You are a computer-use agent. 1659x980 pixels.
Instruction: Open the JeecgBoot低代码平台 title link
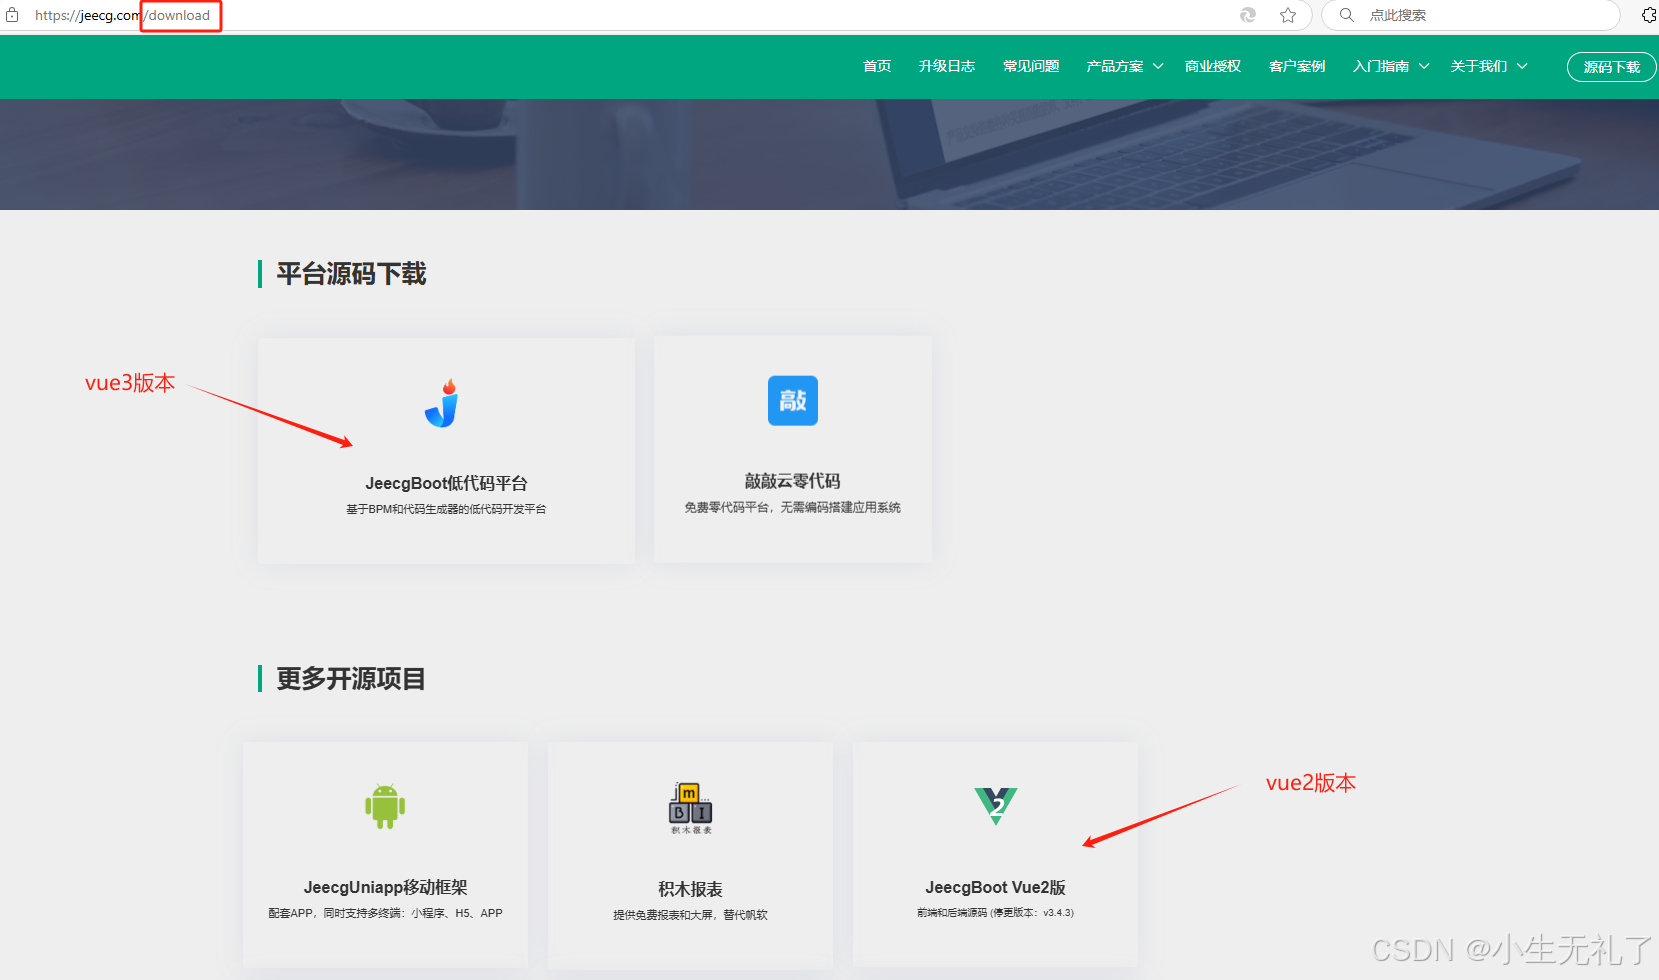[446, 483]
